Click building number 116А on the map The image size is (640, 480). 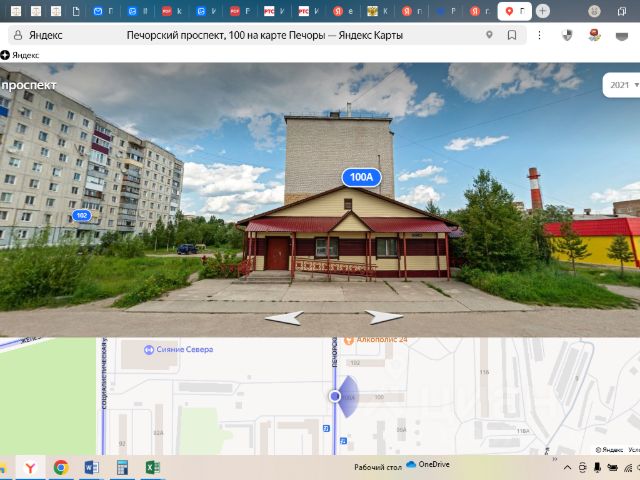(x=523, y=431)
